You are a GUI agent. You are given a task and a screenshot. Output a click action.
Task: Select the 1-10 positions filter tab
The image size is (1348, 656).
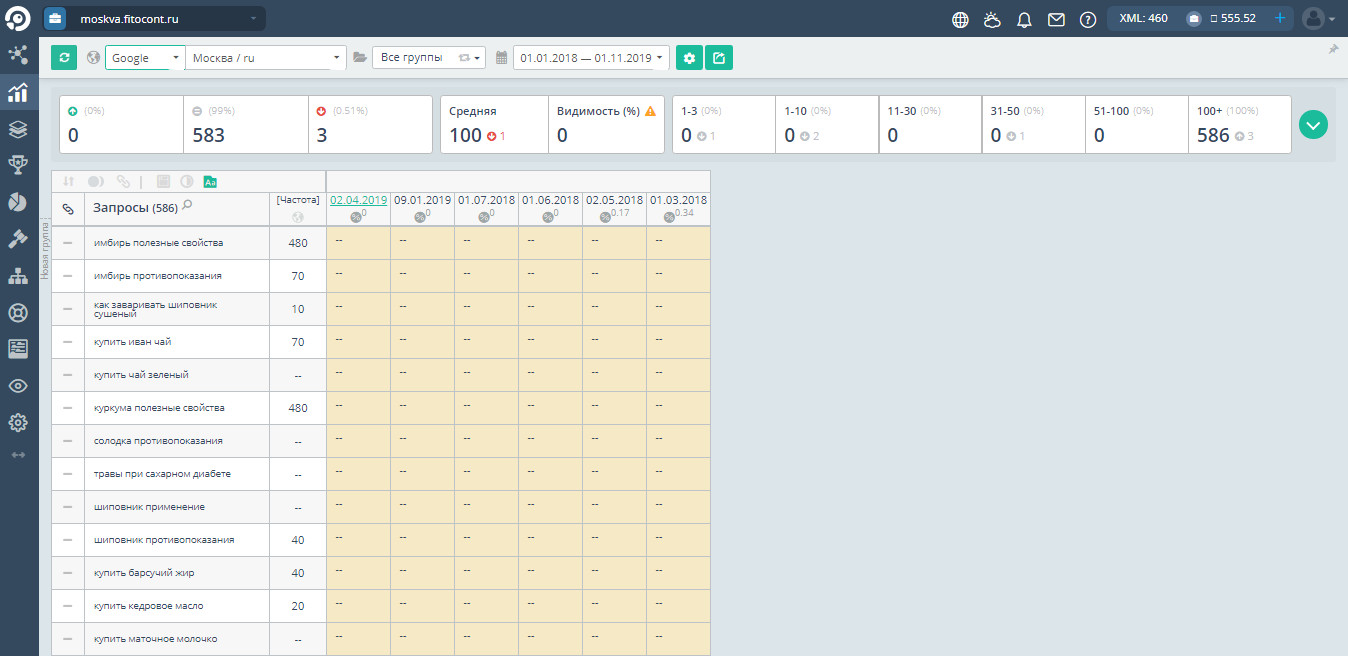(x=826, y=125)
